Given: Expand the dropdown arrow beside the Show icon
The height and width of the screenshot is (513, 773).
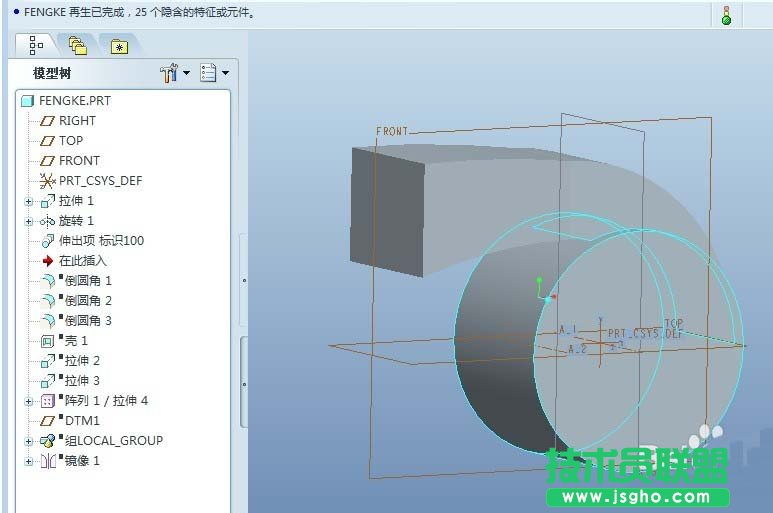Looking at the screenshot, I should (225, 73).
